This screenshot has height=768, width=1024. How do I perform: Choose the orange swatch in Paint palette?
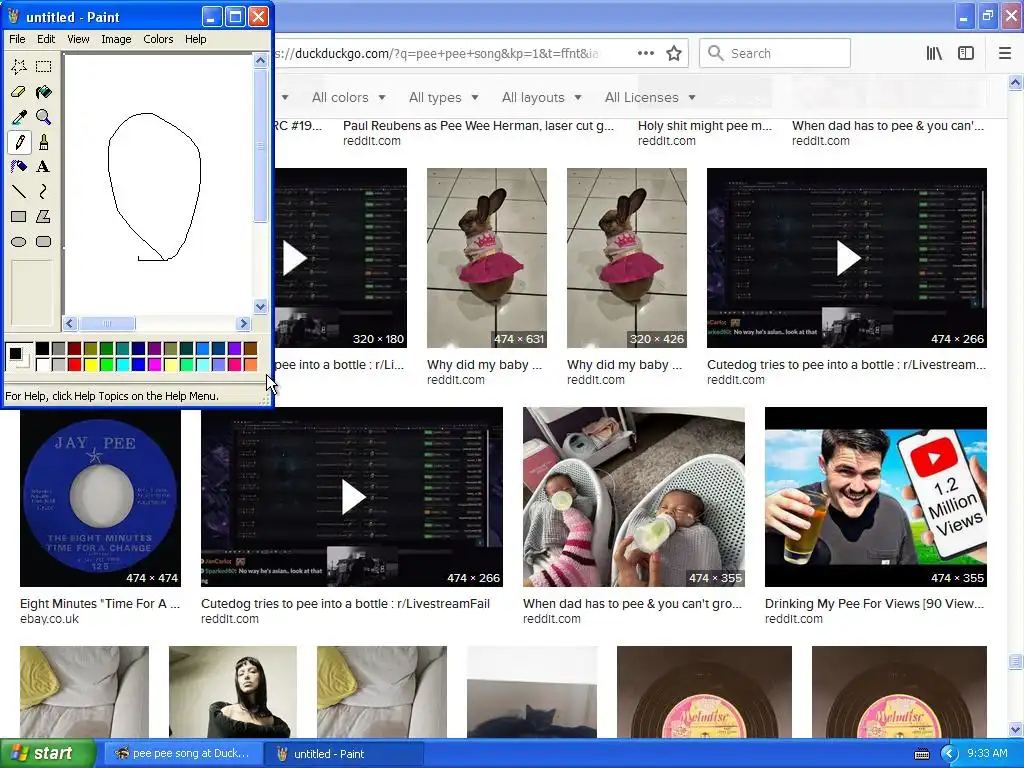(x=250, y=364)
